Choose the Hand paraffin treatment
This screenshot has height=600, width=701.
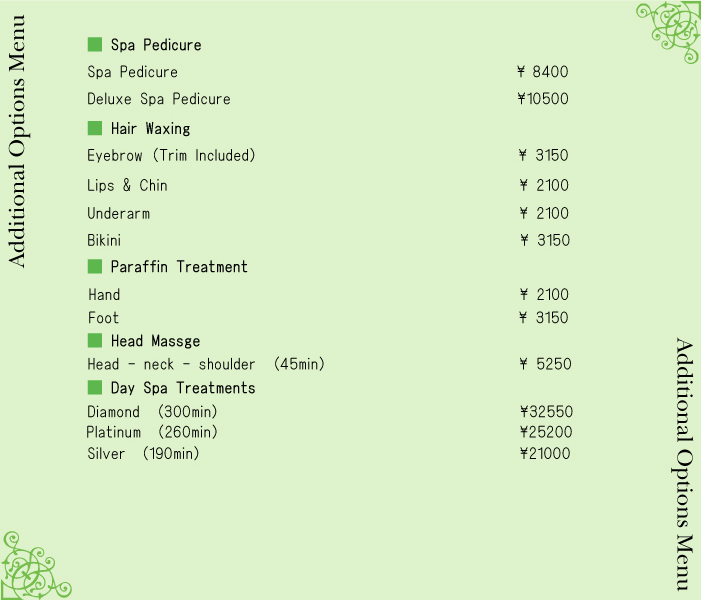pyautogui.click(x=104, y=294)
